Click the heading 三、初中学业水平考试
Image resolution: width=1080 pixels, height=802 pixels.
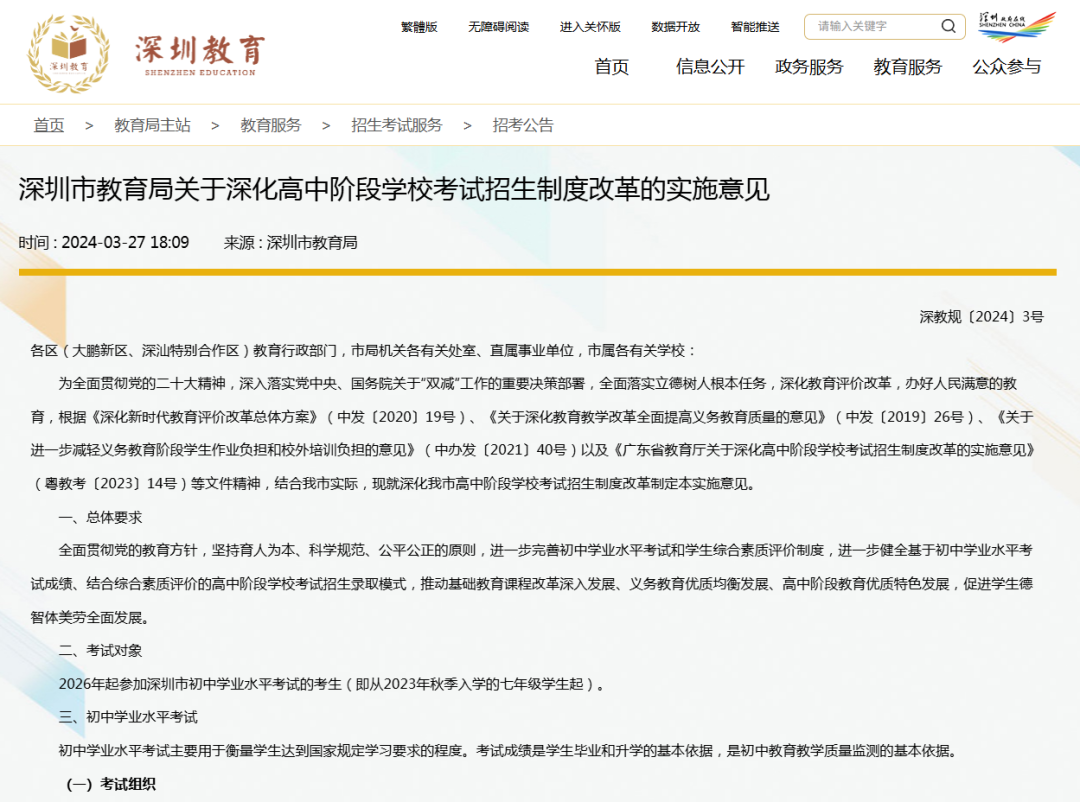(128, 717)
